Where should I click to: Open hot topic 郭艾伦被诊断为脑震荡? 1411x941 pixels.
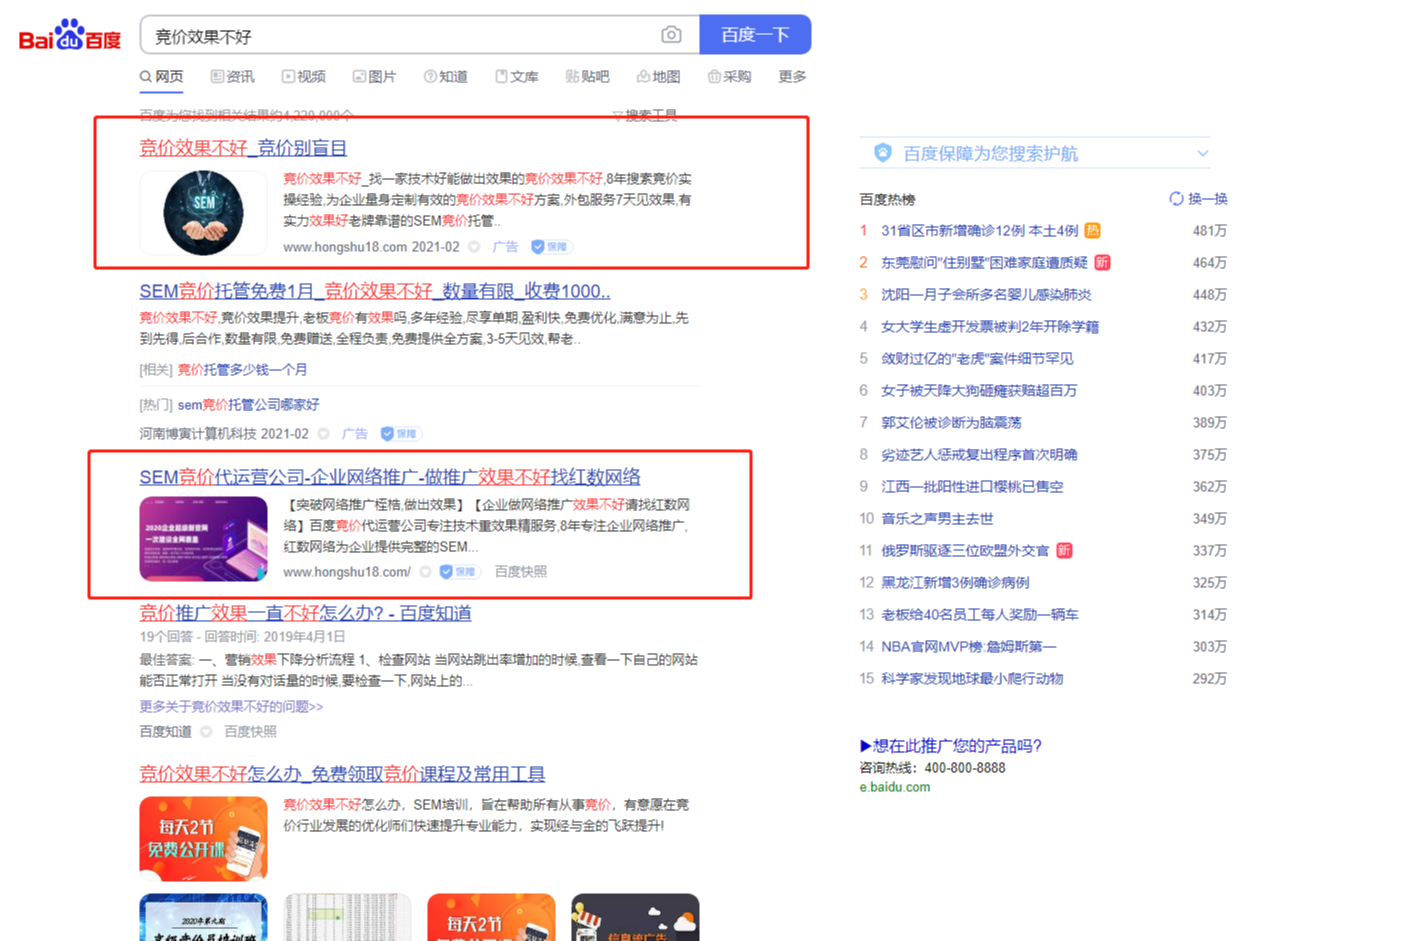(951, 423)
